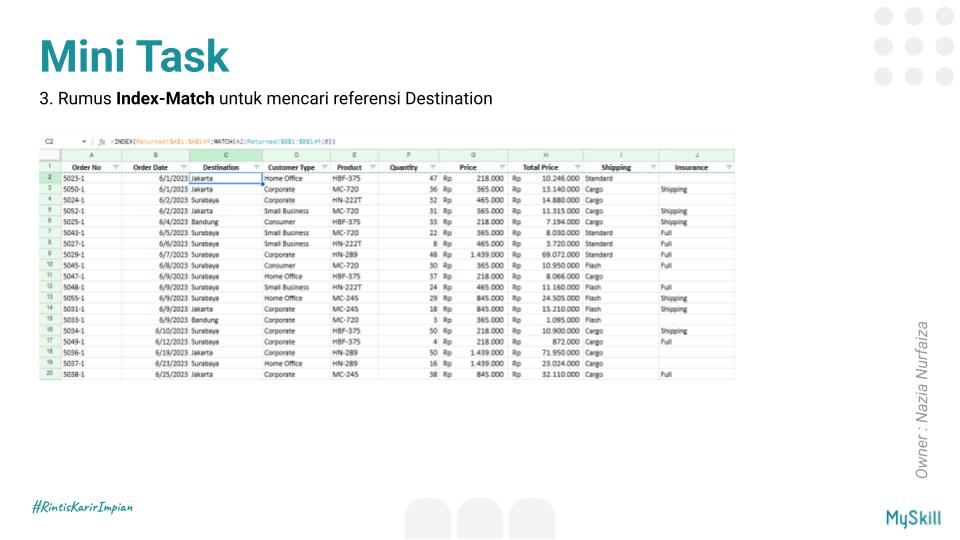This screenshot has height=540, width=960.
Task: Open the Product column filter dropdown
Action: (372, 167)
